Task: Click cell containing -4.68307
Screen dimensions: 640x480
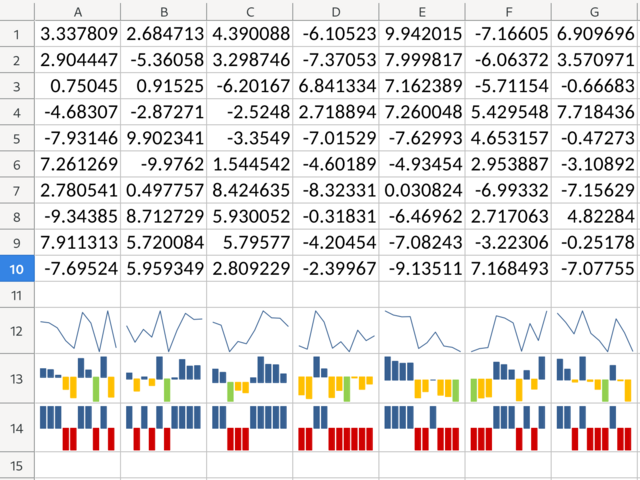Action: point(78,112)
